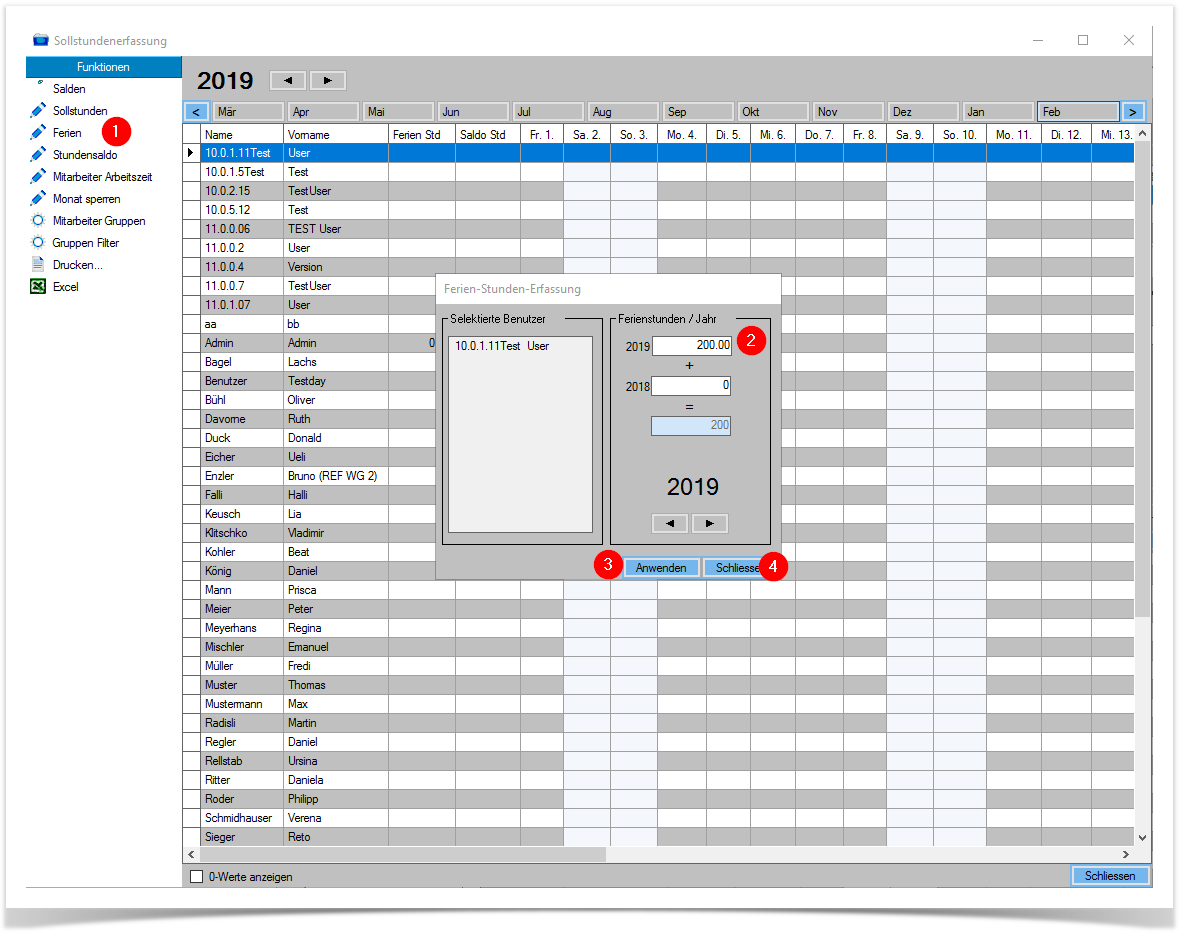Viewport: 1187px width, 937px height.
Task: Click the pencil icon next to Stundensaldo
Action: (x=38, y=154)
